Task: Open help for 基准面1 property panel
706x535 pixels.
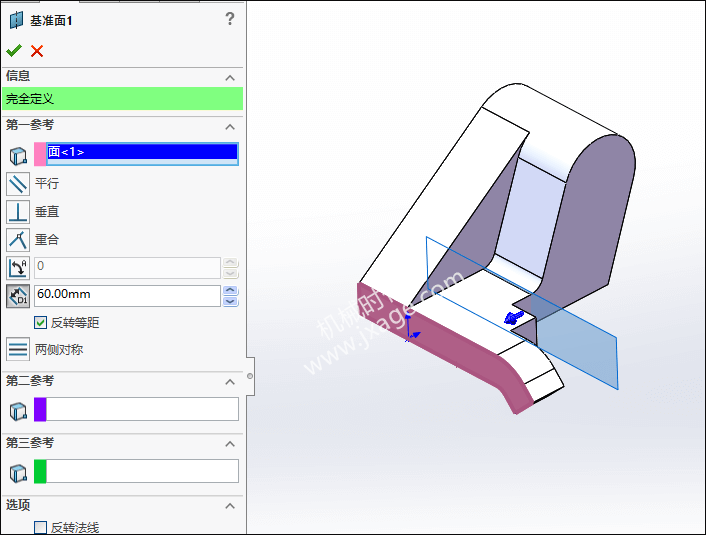Action: [230, 19]
